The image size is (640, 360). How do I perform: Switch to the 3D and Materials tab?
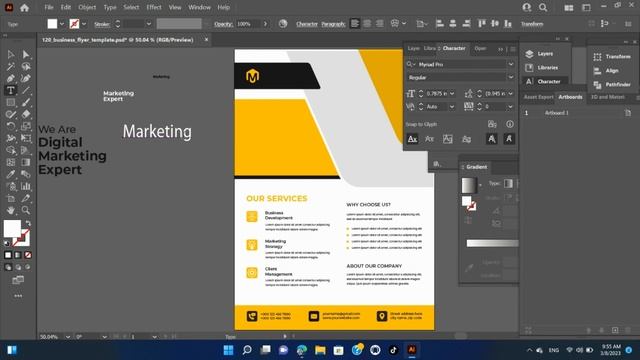point(608,97)
